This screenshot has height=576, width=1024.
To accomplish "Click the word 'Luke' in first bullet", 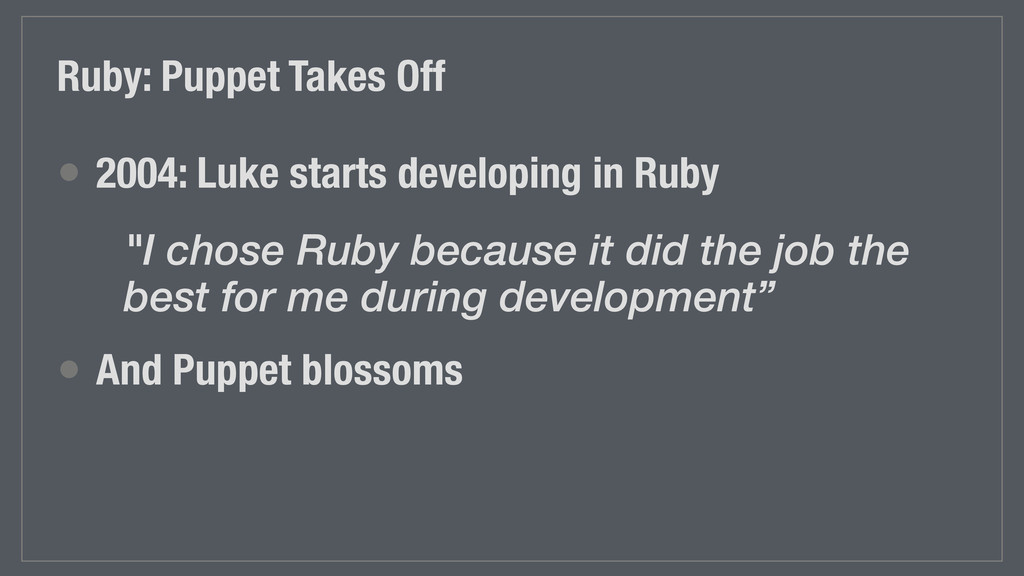I will (237, 174).
